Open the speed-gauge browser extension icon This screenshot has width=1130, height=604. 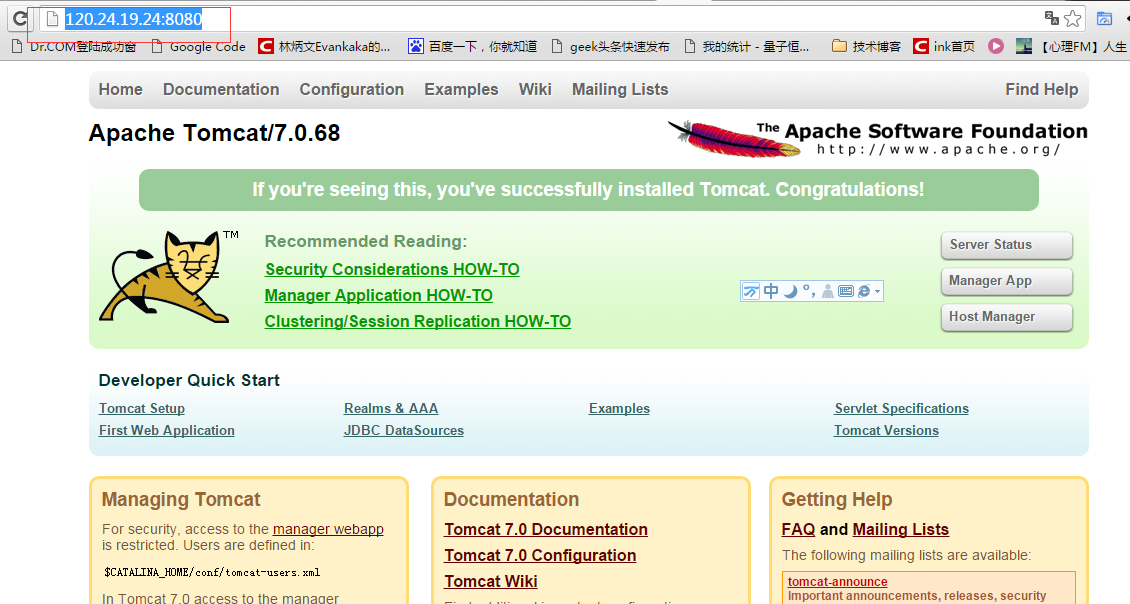pyautogui.click(x=1104, y=19)
